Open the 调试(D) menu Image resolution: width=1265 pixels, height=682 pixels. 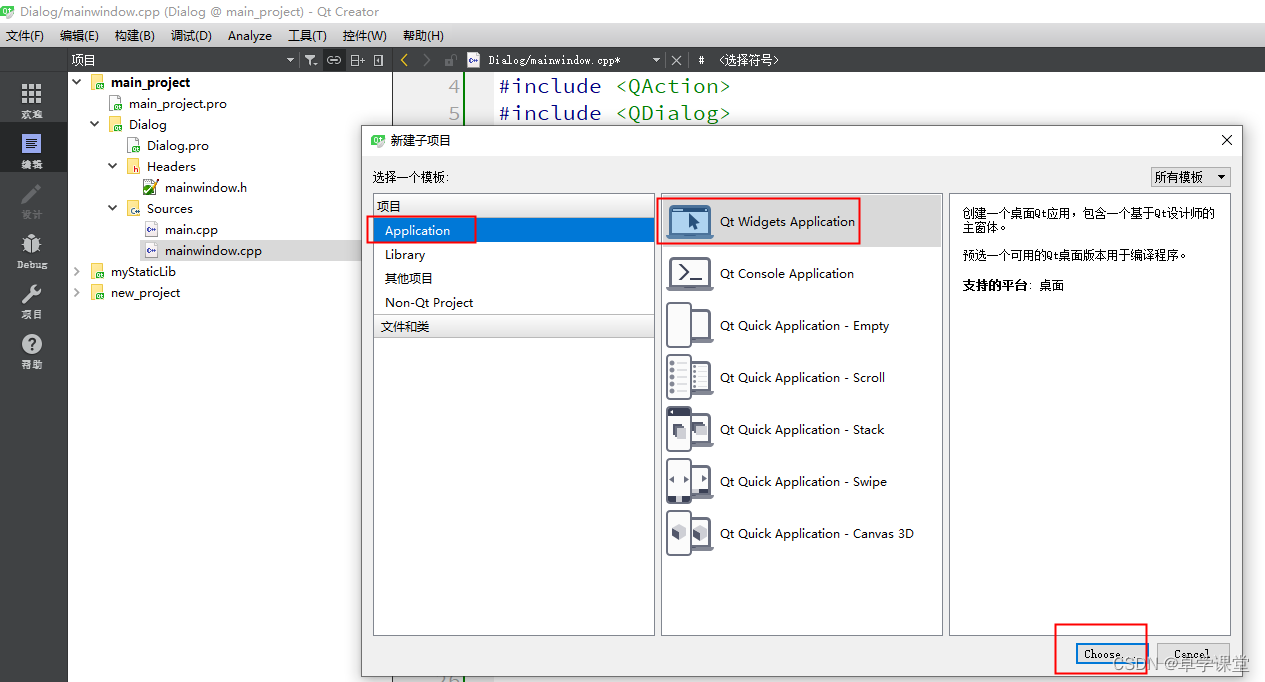tap(191, 35)
